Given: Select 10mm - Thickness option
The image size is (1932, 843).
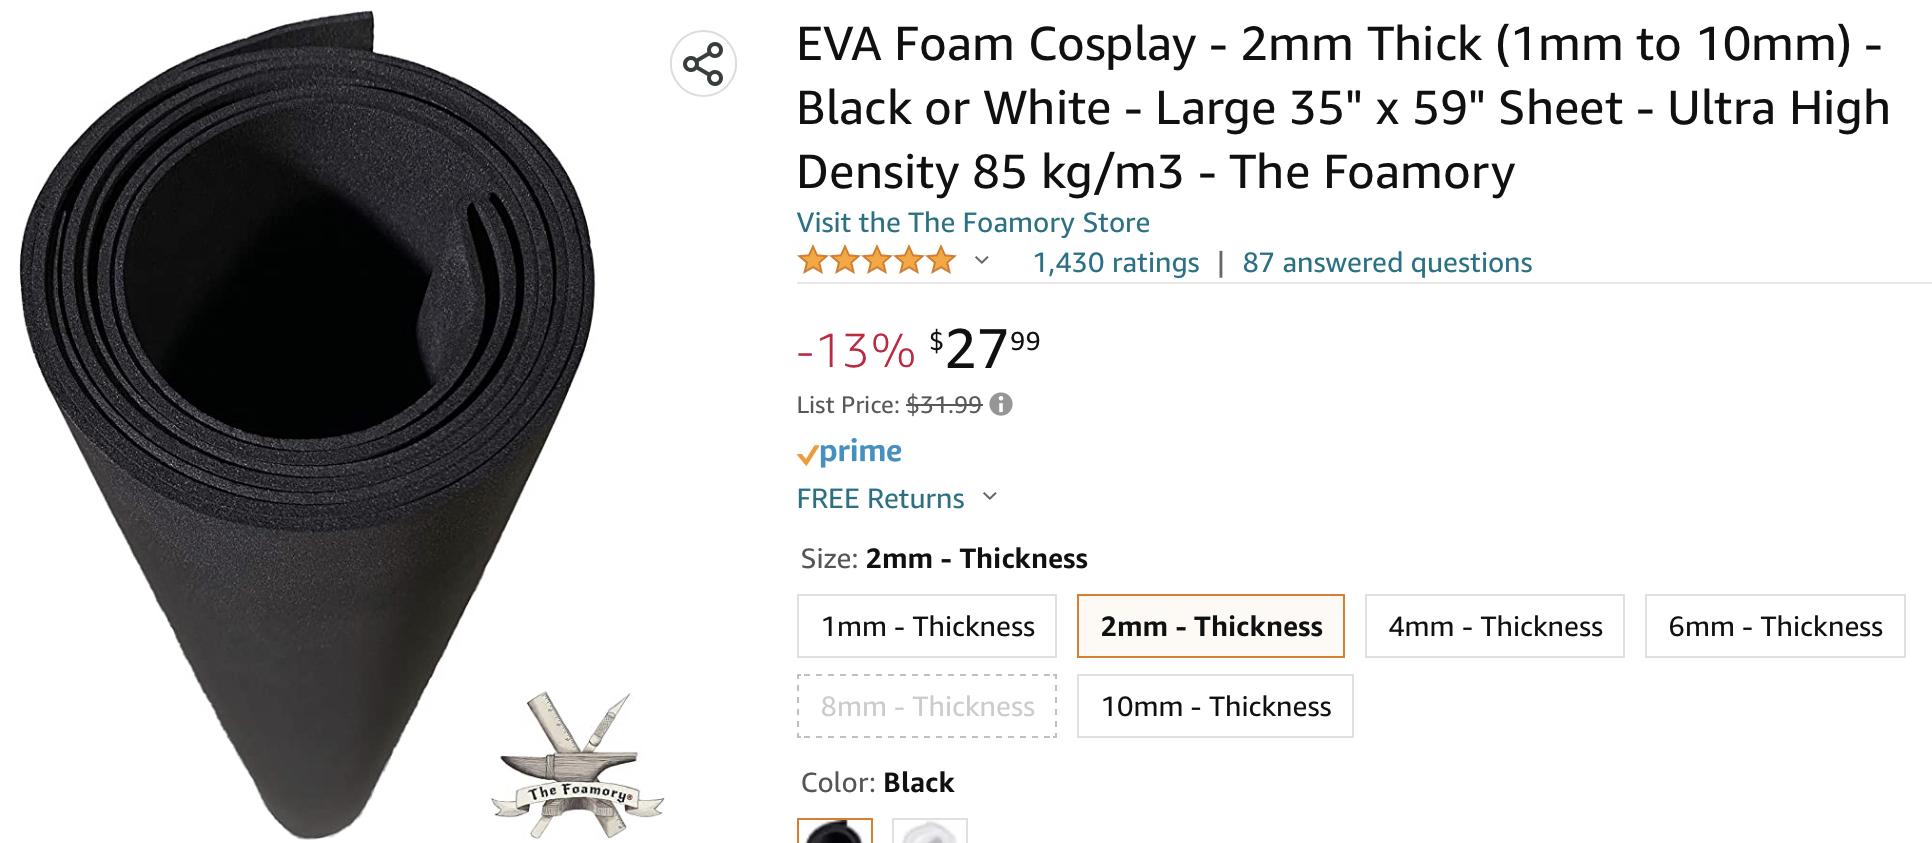Looking at the screenshot, I should tap(1215, 706).
